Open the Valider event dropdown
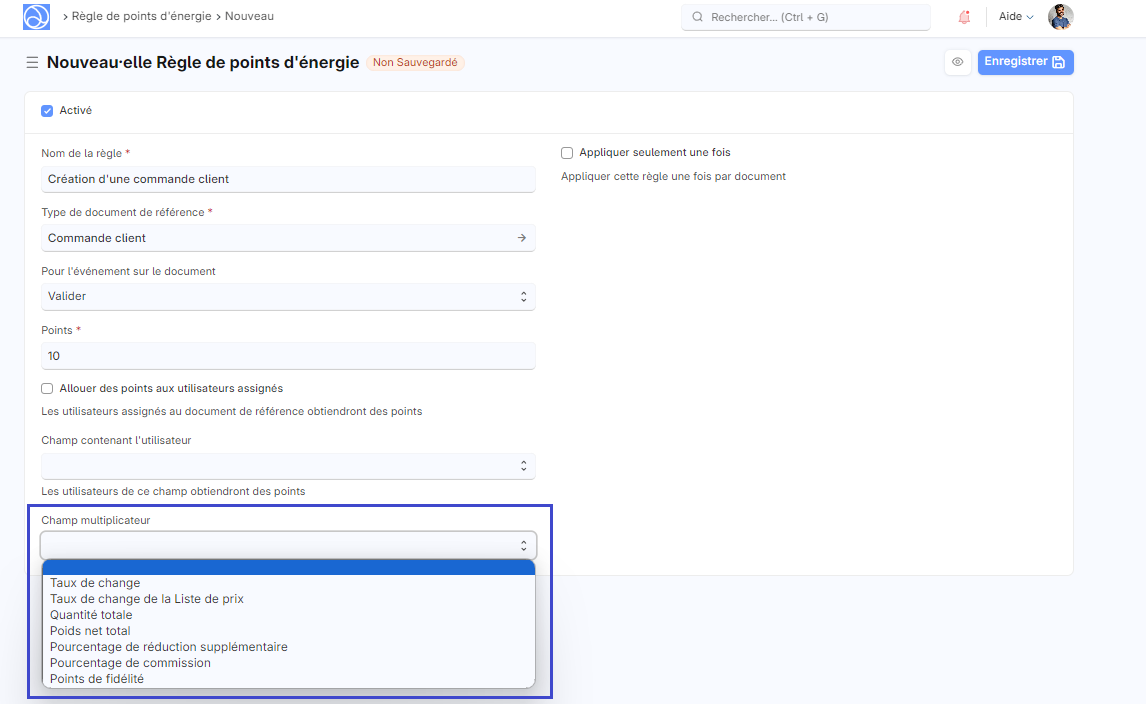Screen dimensions: 1146x704 tap(288, 297)
